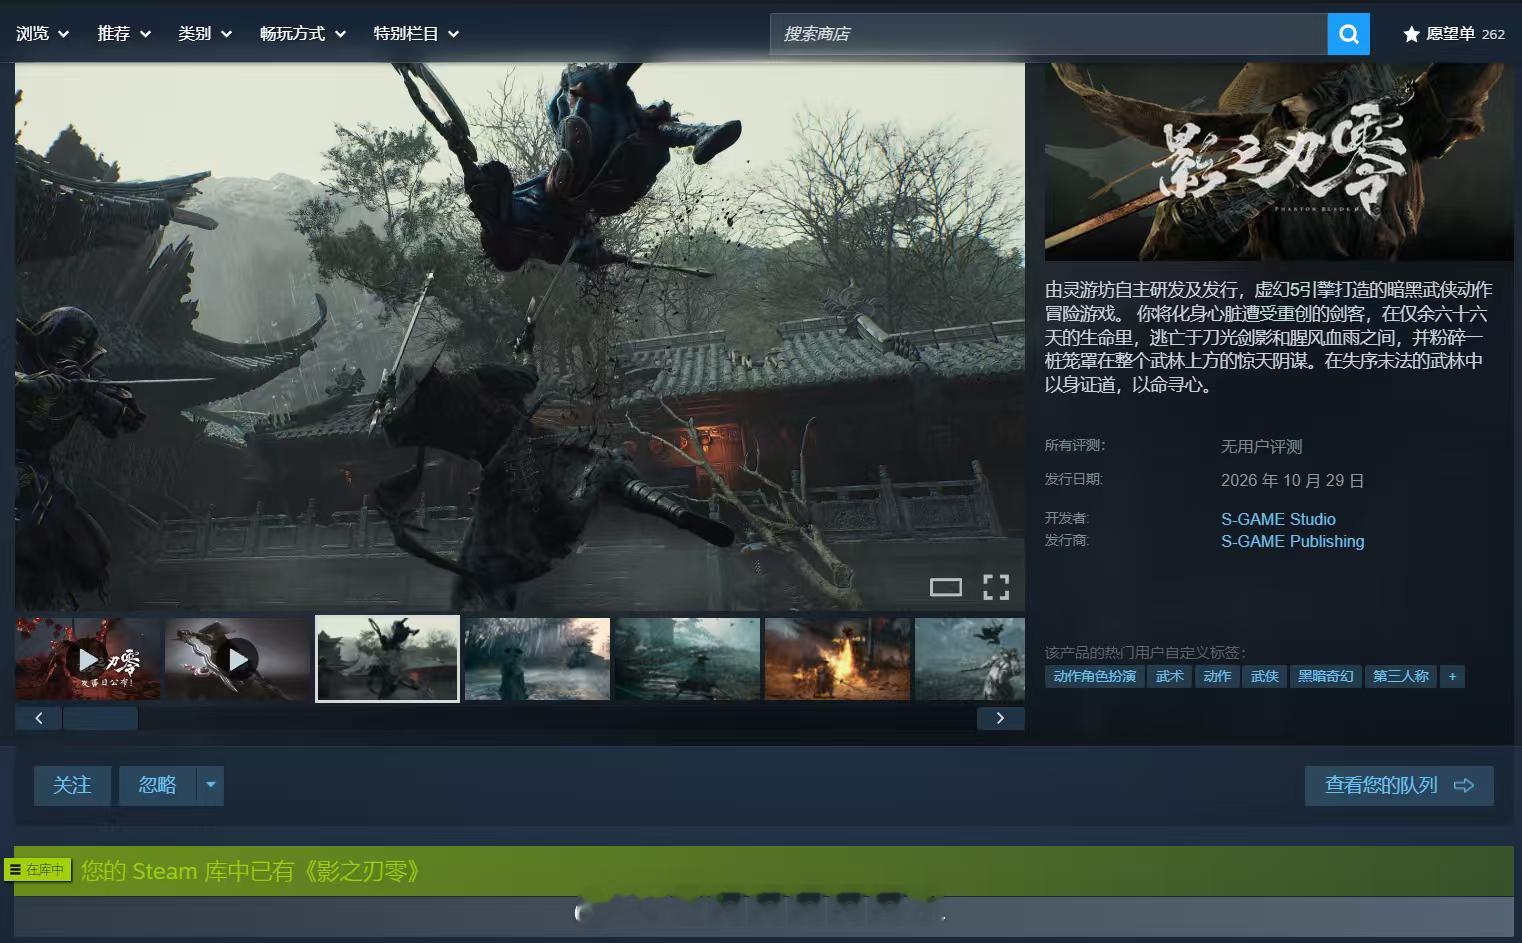Select the dark teal screenshot thumbnail
The image size is (1522, 943).
[x=688, y=659]
